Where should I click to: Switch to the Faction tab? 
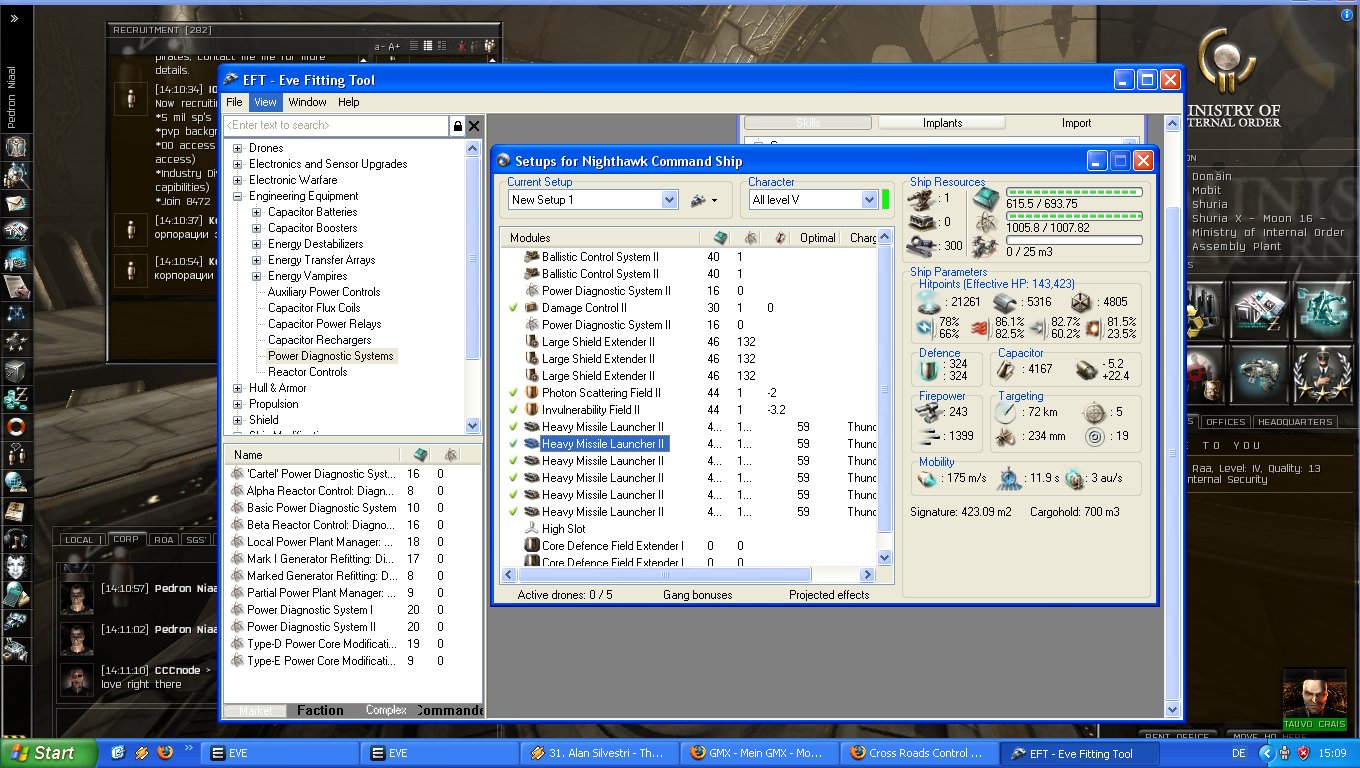320,710
